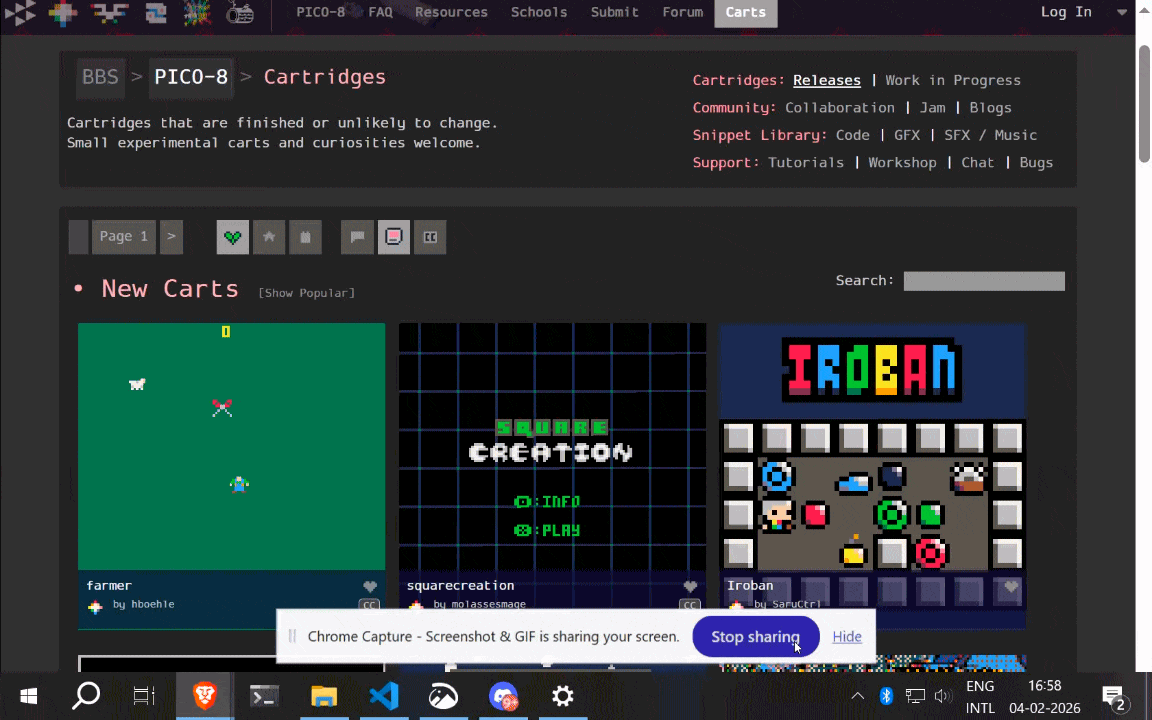The width and height of the screenshot is (1152, 720).
Task: Switch to the Carts tab
Action: click(745, 12)
